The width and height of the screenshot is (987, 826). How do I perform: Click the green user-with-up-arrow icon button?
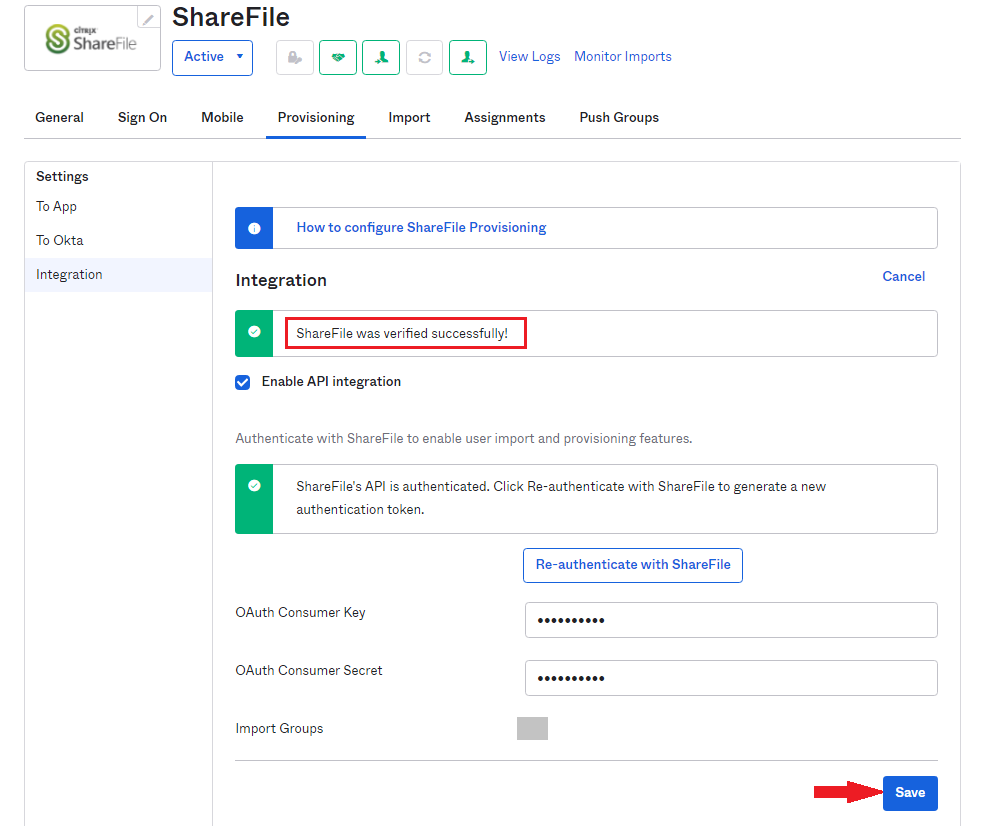pos(381,58)
